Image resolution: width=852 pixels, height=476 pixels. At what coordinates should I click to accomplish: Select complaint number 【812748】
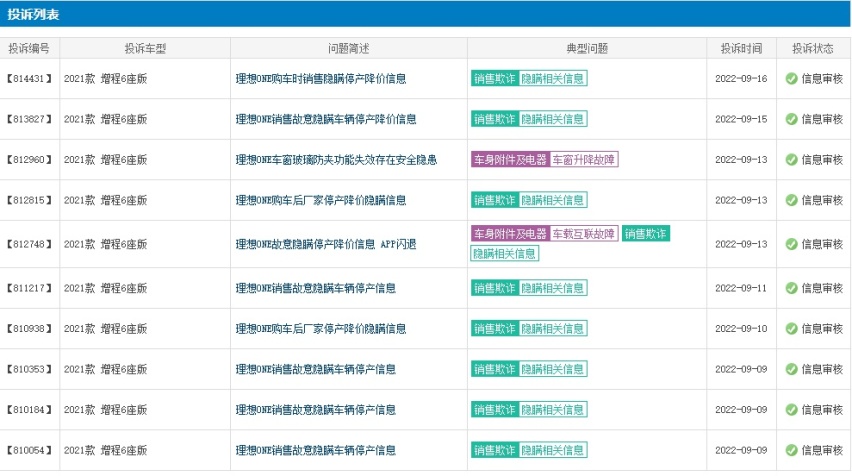click(29, 244)
